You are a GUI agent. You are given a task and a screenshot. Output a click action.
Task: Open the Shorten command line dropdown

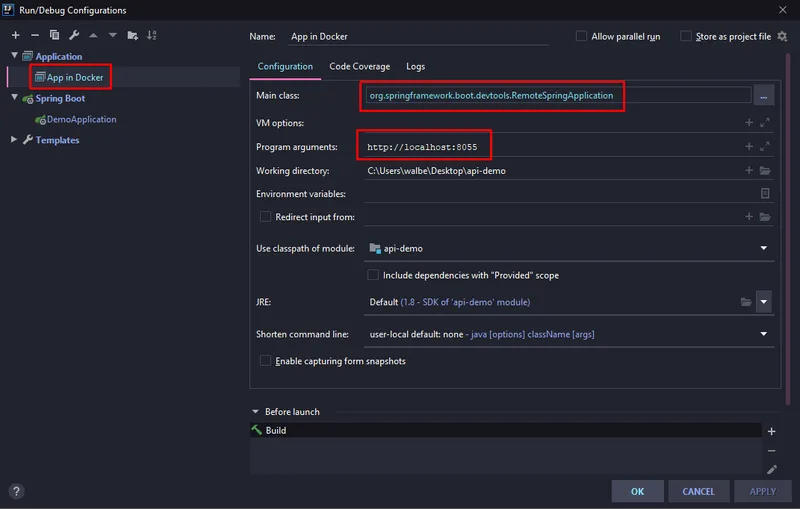pos(763,334)
